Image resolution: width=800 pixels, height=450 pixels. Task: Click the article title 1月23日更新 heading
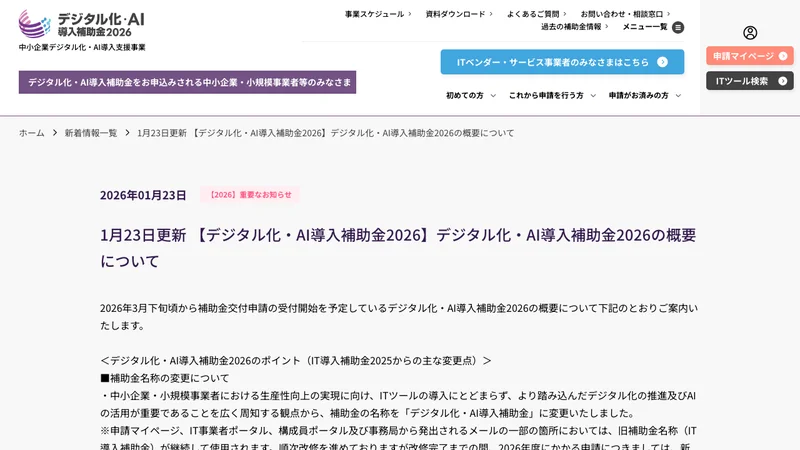[398, 248]
